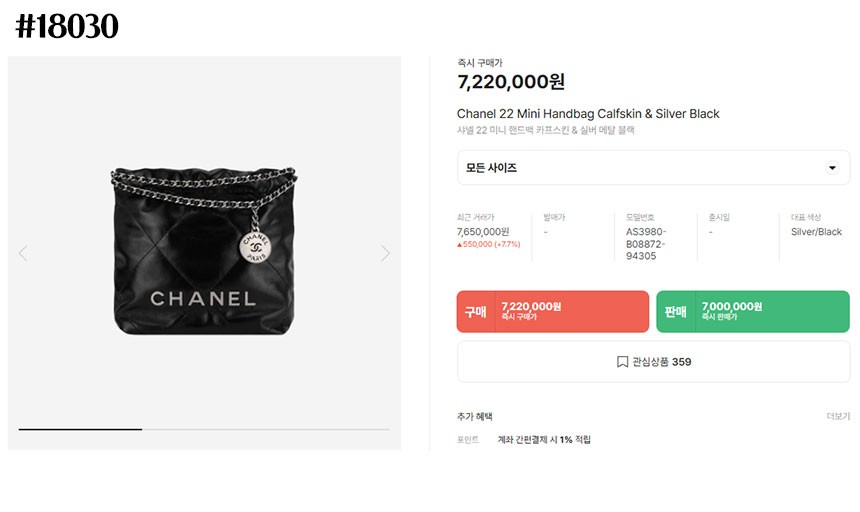Click the Silver/Black color value
This screenshot has height=512, width=860.
click(x=816, y=232)
